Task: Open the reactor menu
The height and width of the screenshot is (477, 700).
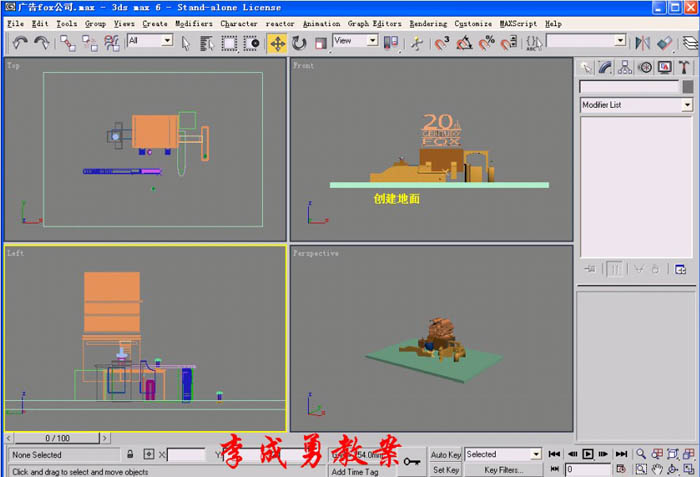Action: click(280, 24)
